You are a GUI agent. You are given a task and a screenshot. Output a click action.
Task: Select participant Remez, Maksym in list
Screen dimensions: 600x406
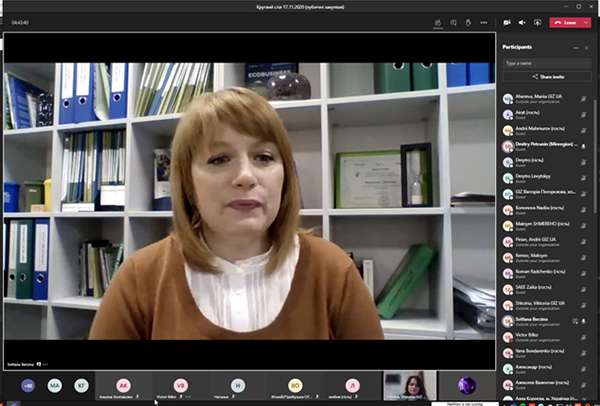[546, 258]
